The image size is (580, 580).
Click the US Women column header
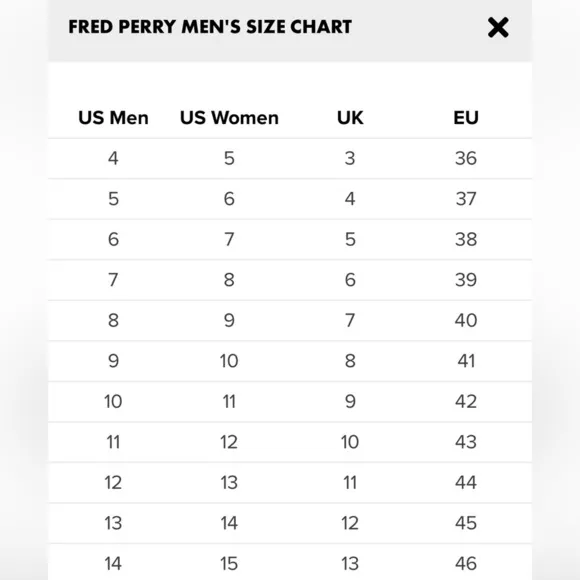229,118
